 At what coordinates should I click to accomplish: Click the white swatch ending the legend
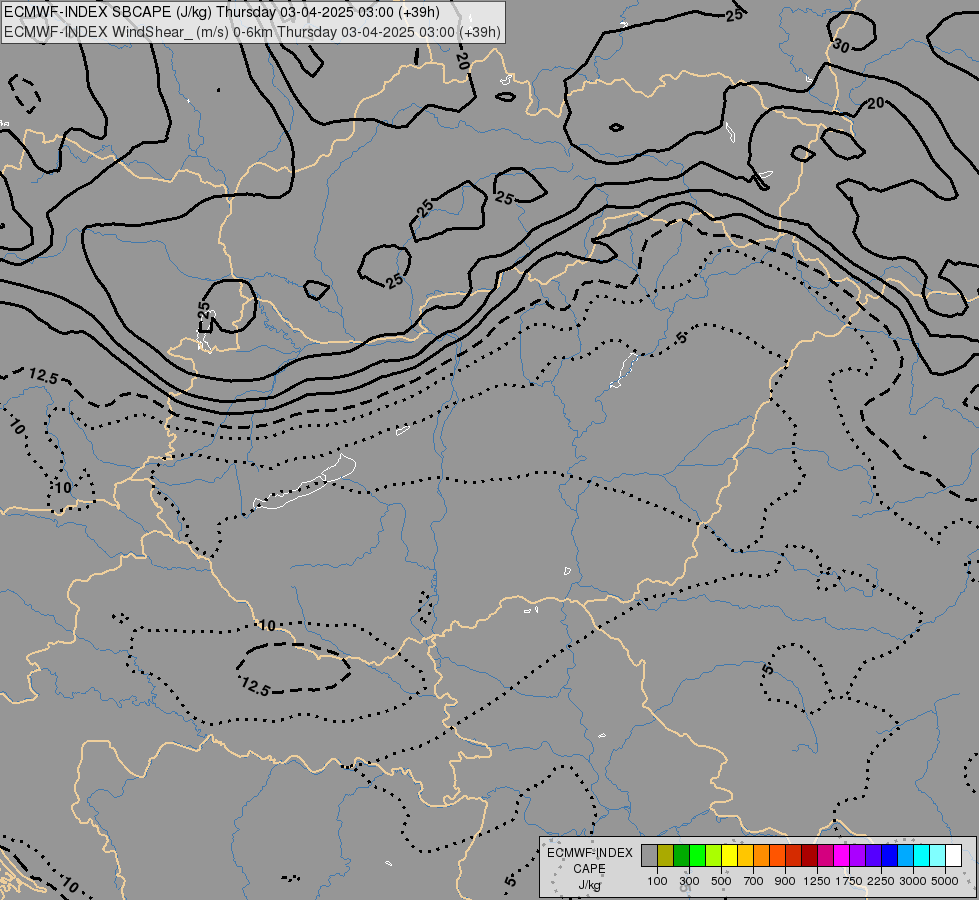pos(953,856)
